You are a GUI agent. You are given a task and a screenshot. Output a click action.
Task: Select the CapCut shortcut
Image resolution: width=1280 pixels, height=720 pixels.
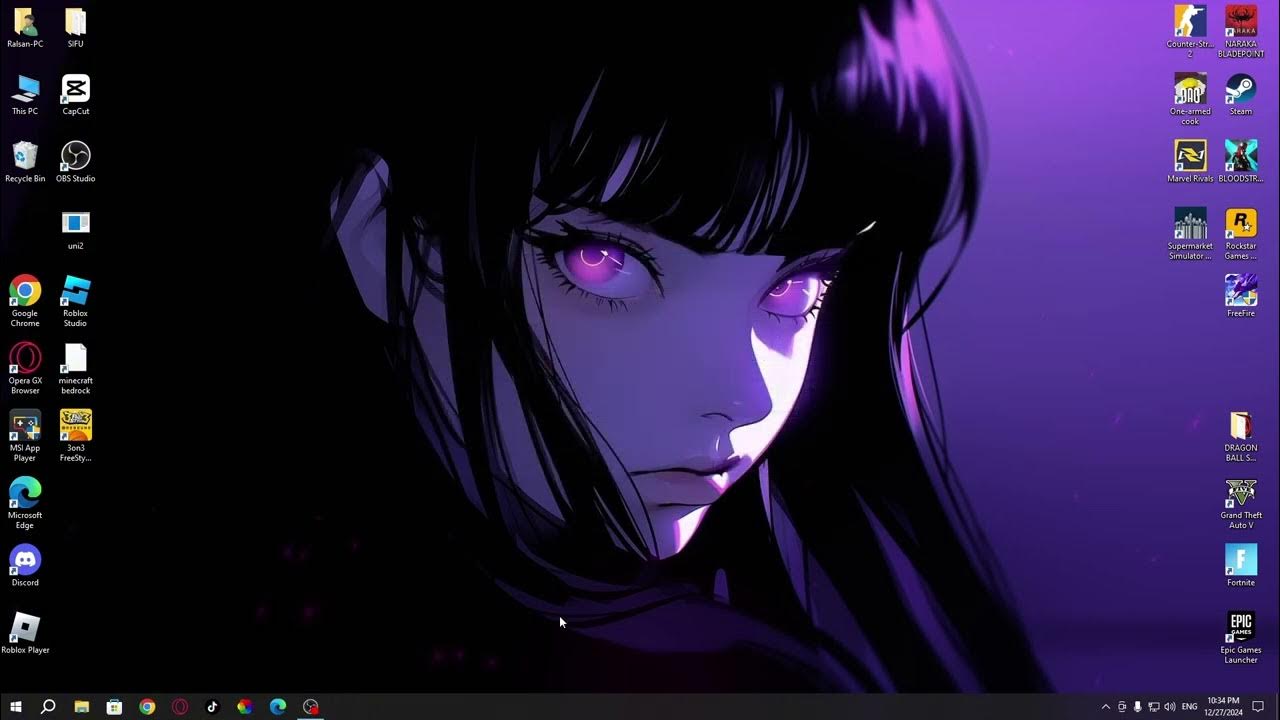76,95
